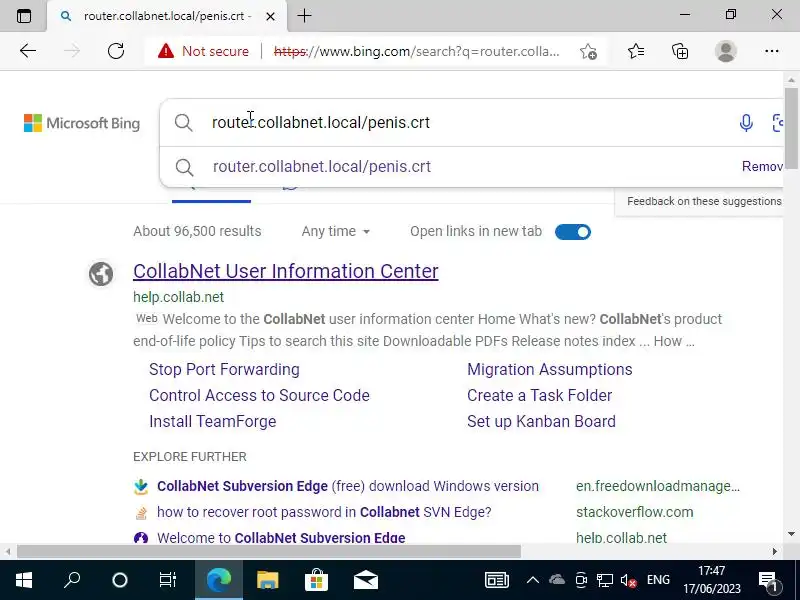Click the scroll right arrow

[774, 551]
